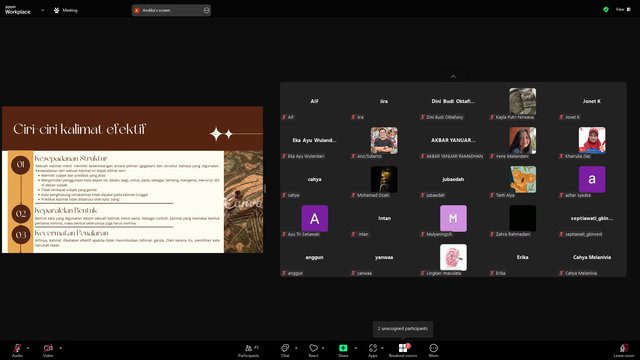Open the Apps panel

(x=373, y=350)
